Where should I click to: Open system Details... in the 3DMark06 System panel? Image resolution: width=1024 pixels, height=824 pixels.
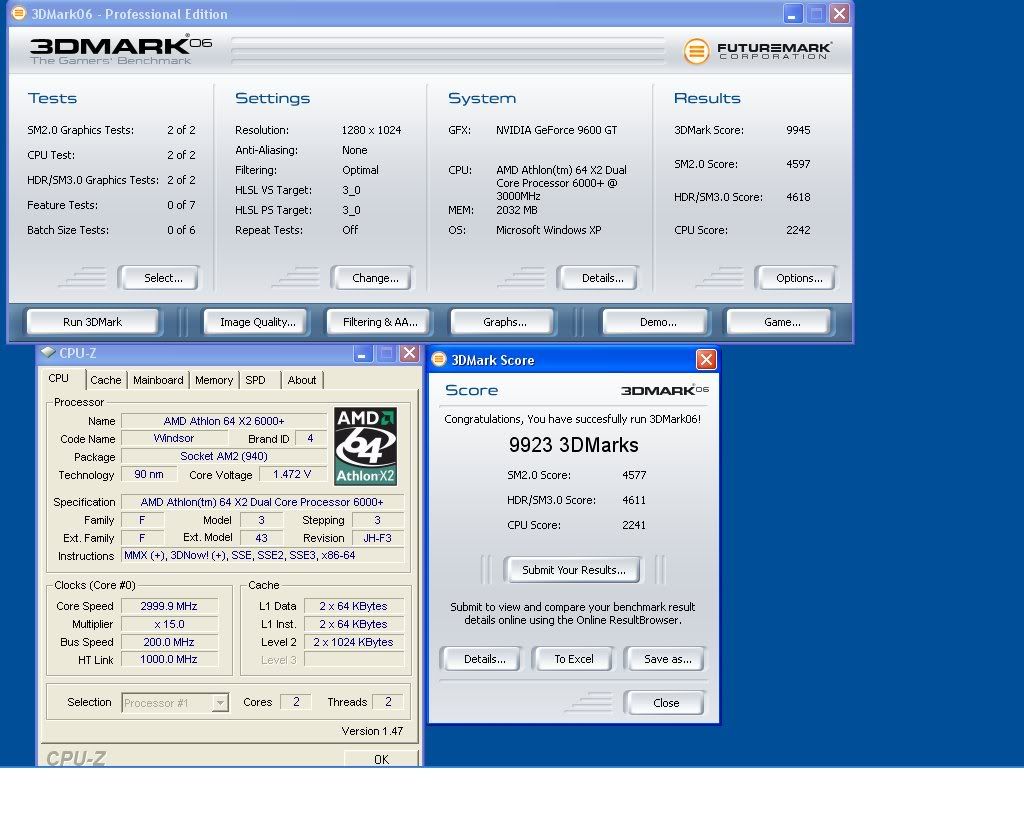point(598,278)
